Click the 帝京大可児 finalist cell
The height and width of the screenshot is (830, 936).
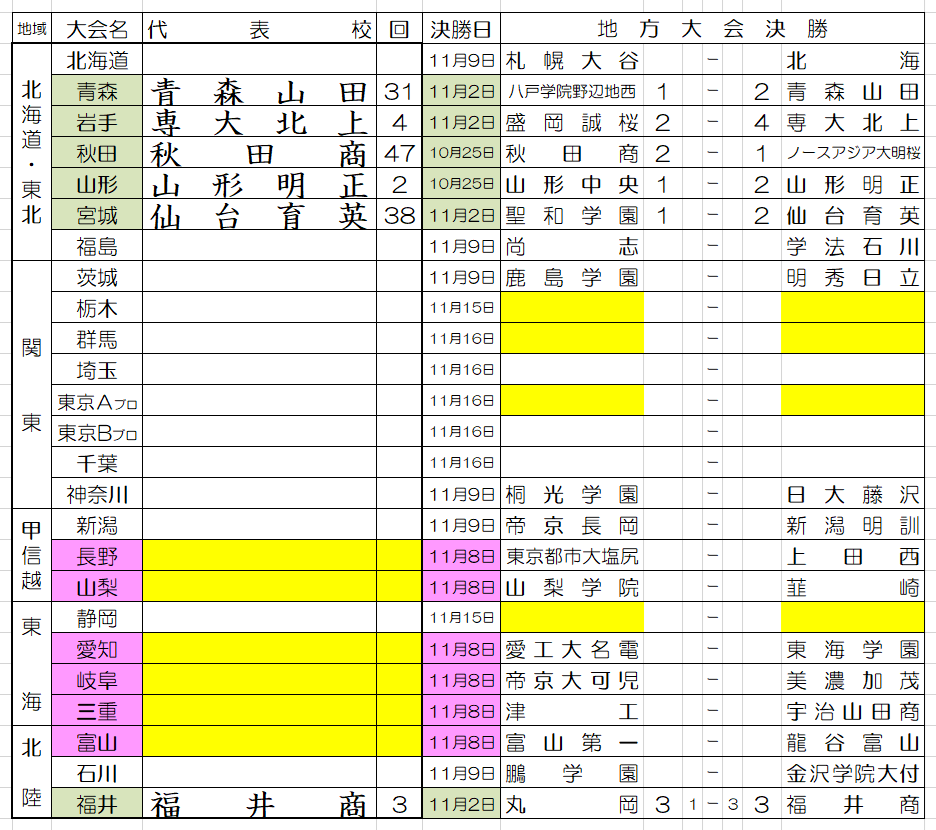pos(572,680)
